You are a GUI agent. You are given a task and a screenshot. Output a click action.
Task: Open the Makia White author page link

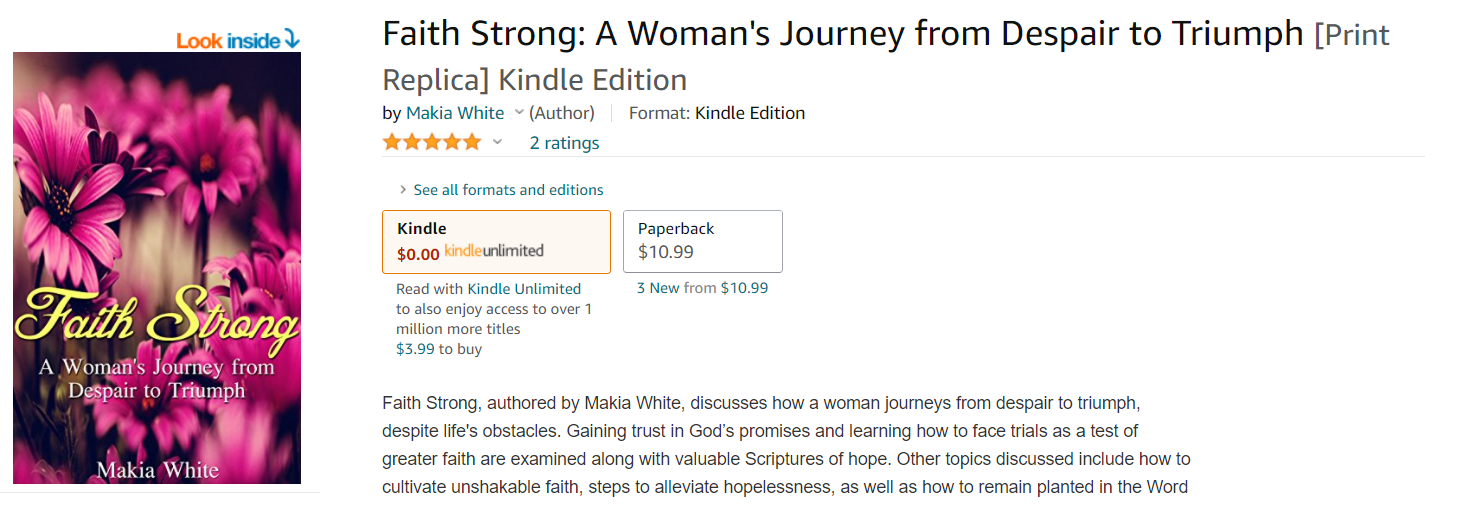coord(455,113)
